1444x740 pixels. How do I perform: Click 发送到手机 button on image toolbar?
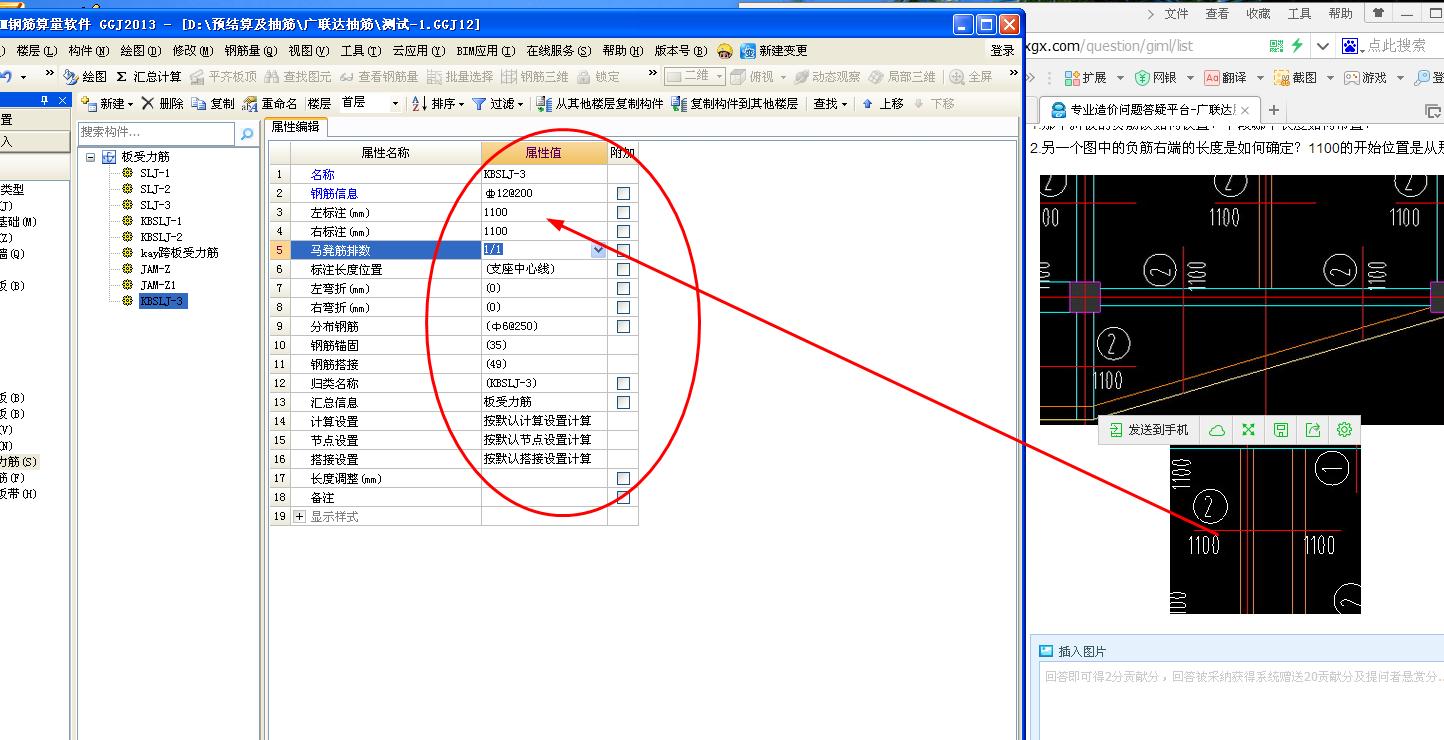pyautogui.click(x=1148, y=430)
